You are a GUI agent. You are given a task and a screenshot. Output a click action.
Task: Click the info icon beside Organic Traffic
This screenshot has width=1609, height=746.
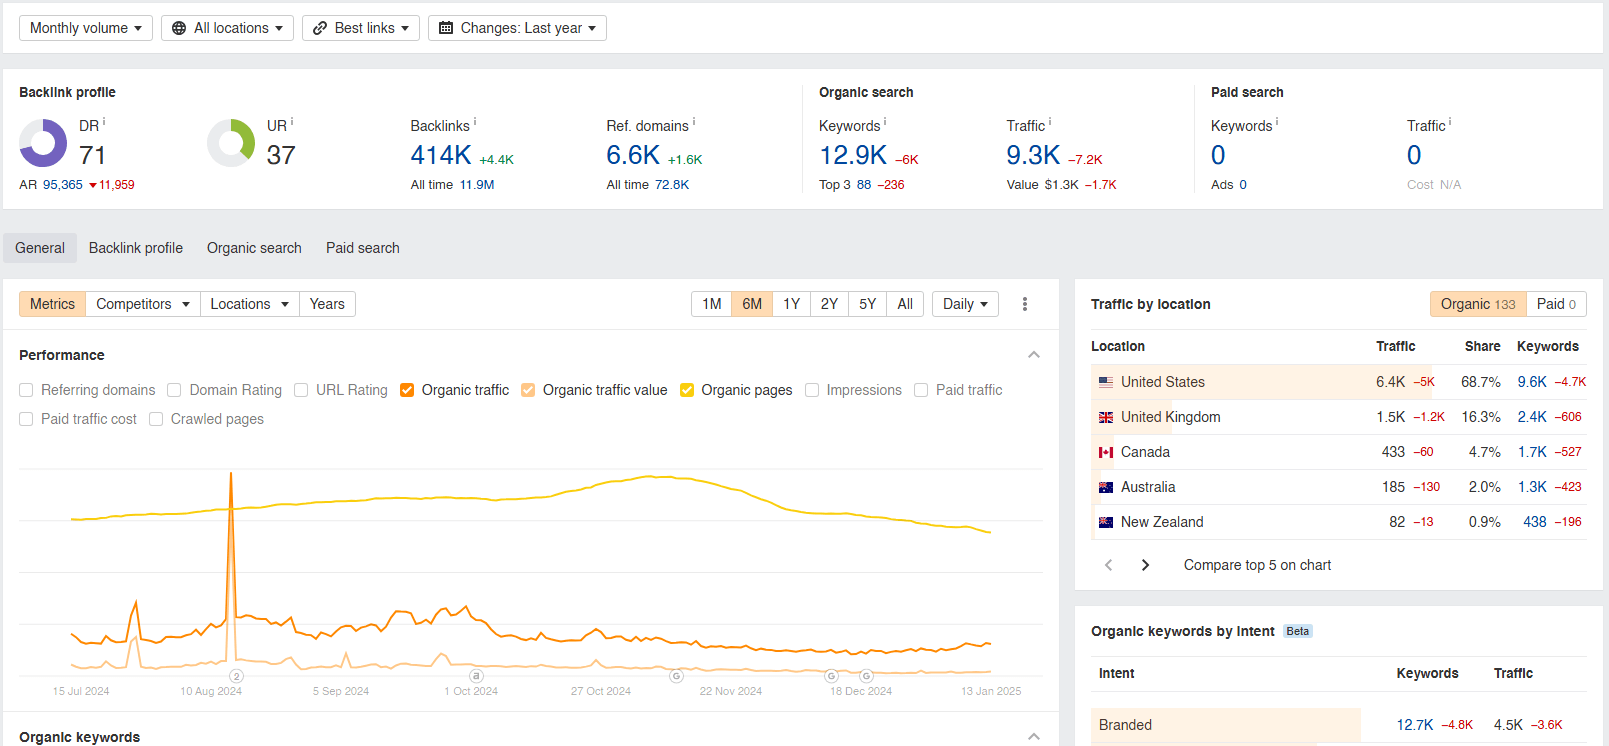pos(1050,122)
